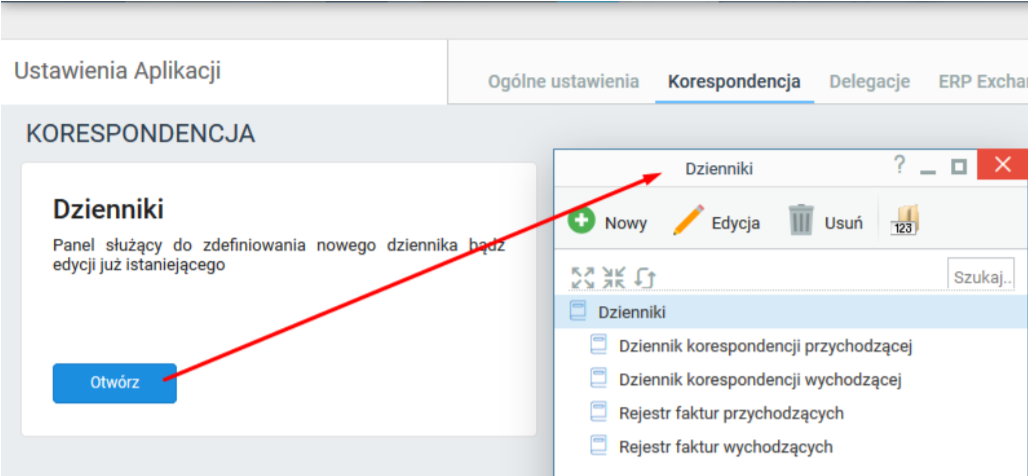Focus the Szukaj search field
The width and height of the screenshot is (1028, 476).
point(981,275)
